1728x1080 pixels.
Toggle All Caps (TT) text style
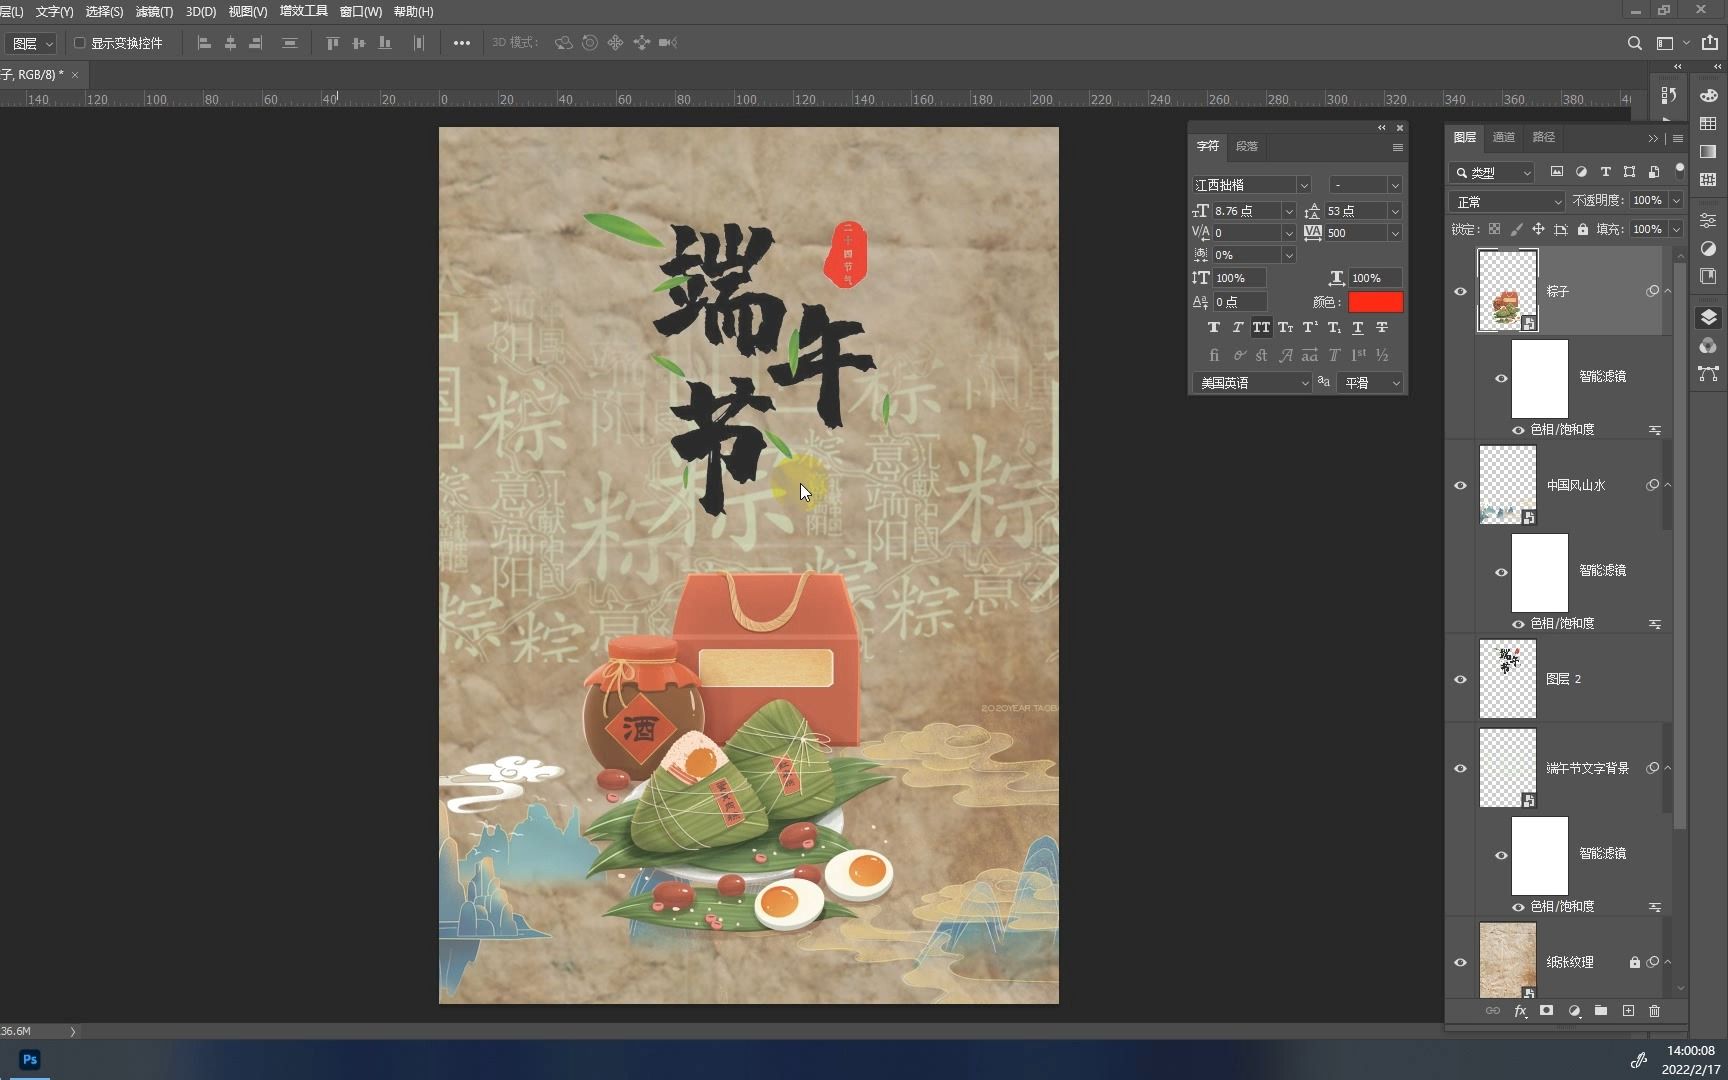click(1261, 327)
